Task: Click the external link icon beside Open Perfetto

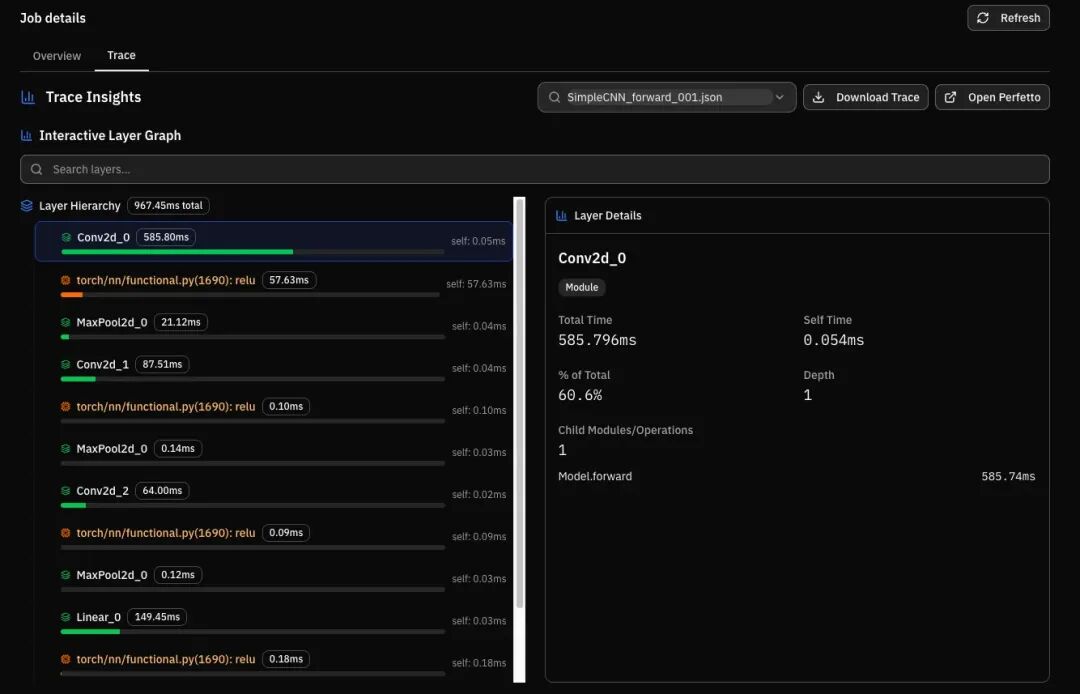Action: tap(951, 97)
